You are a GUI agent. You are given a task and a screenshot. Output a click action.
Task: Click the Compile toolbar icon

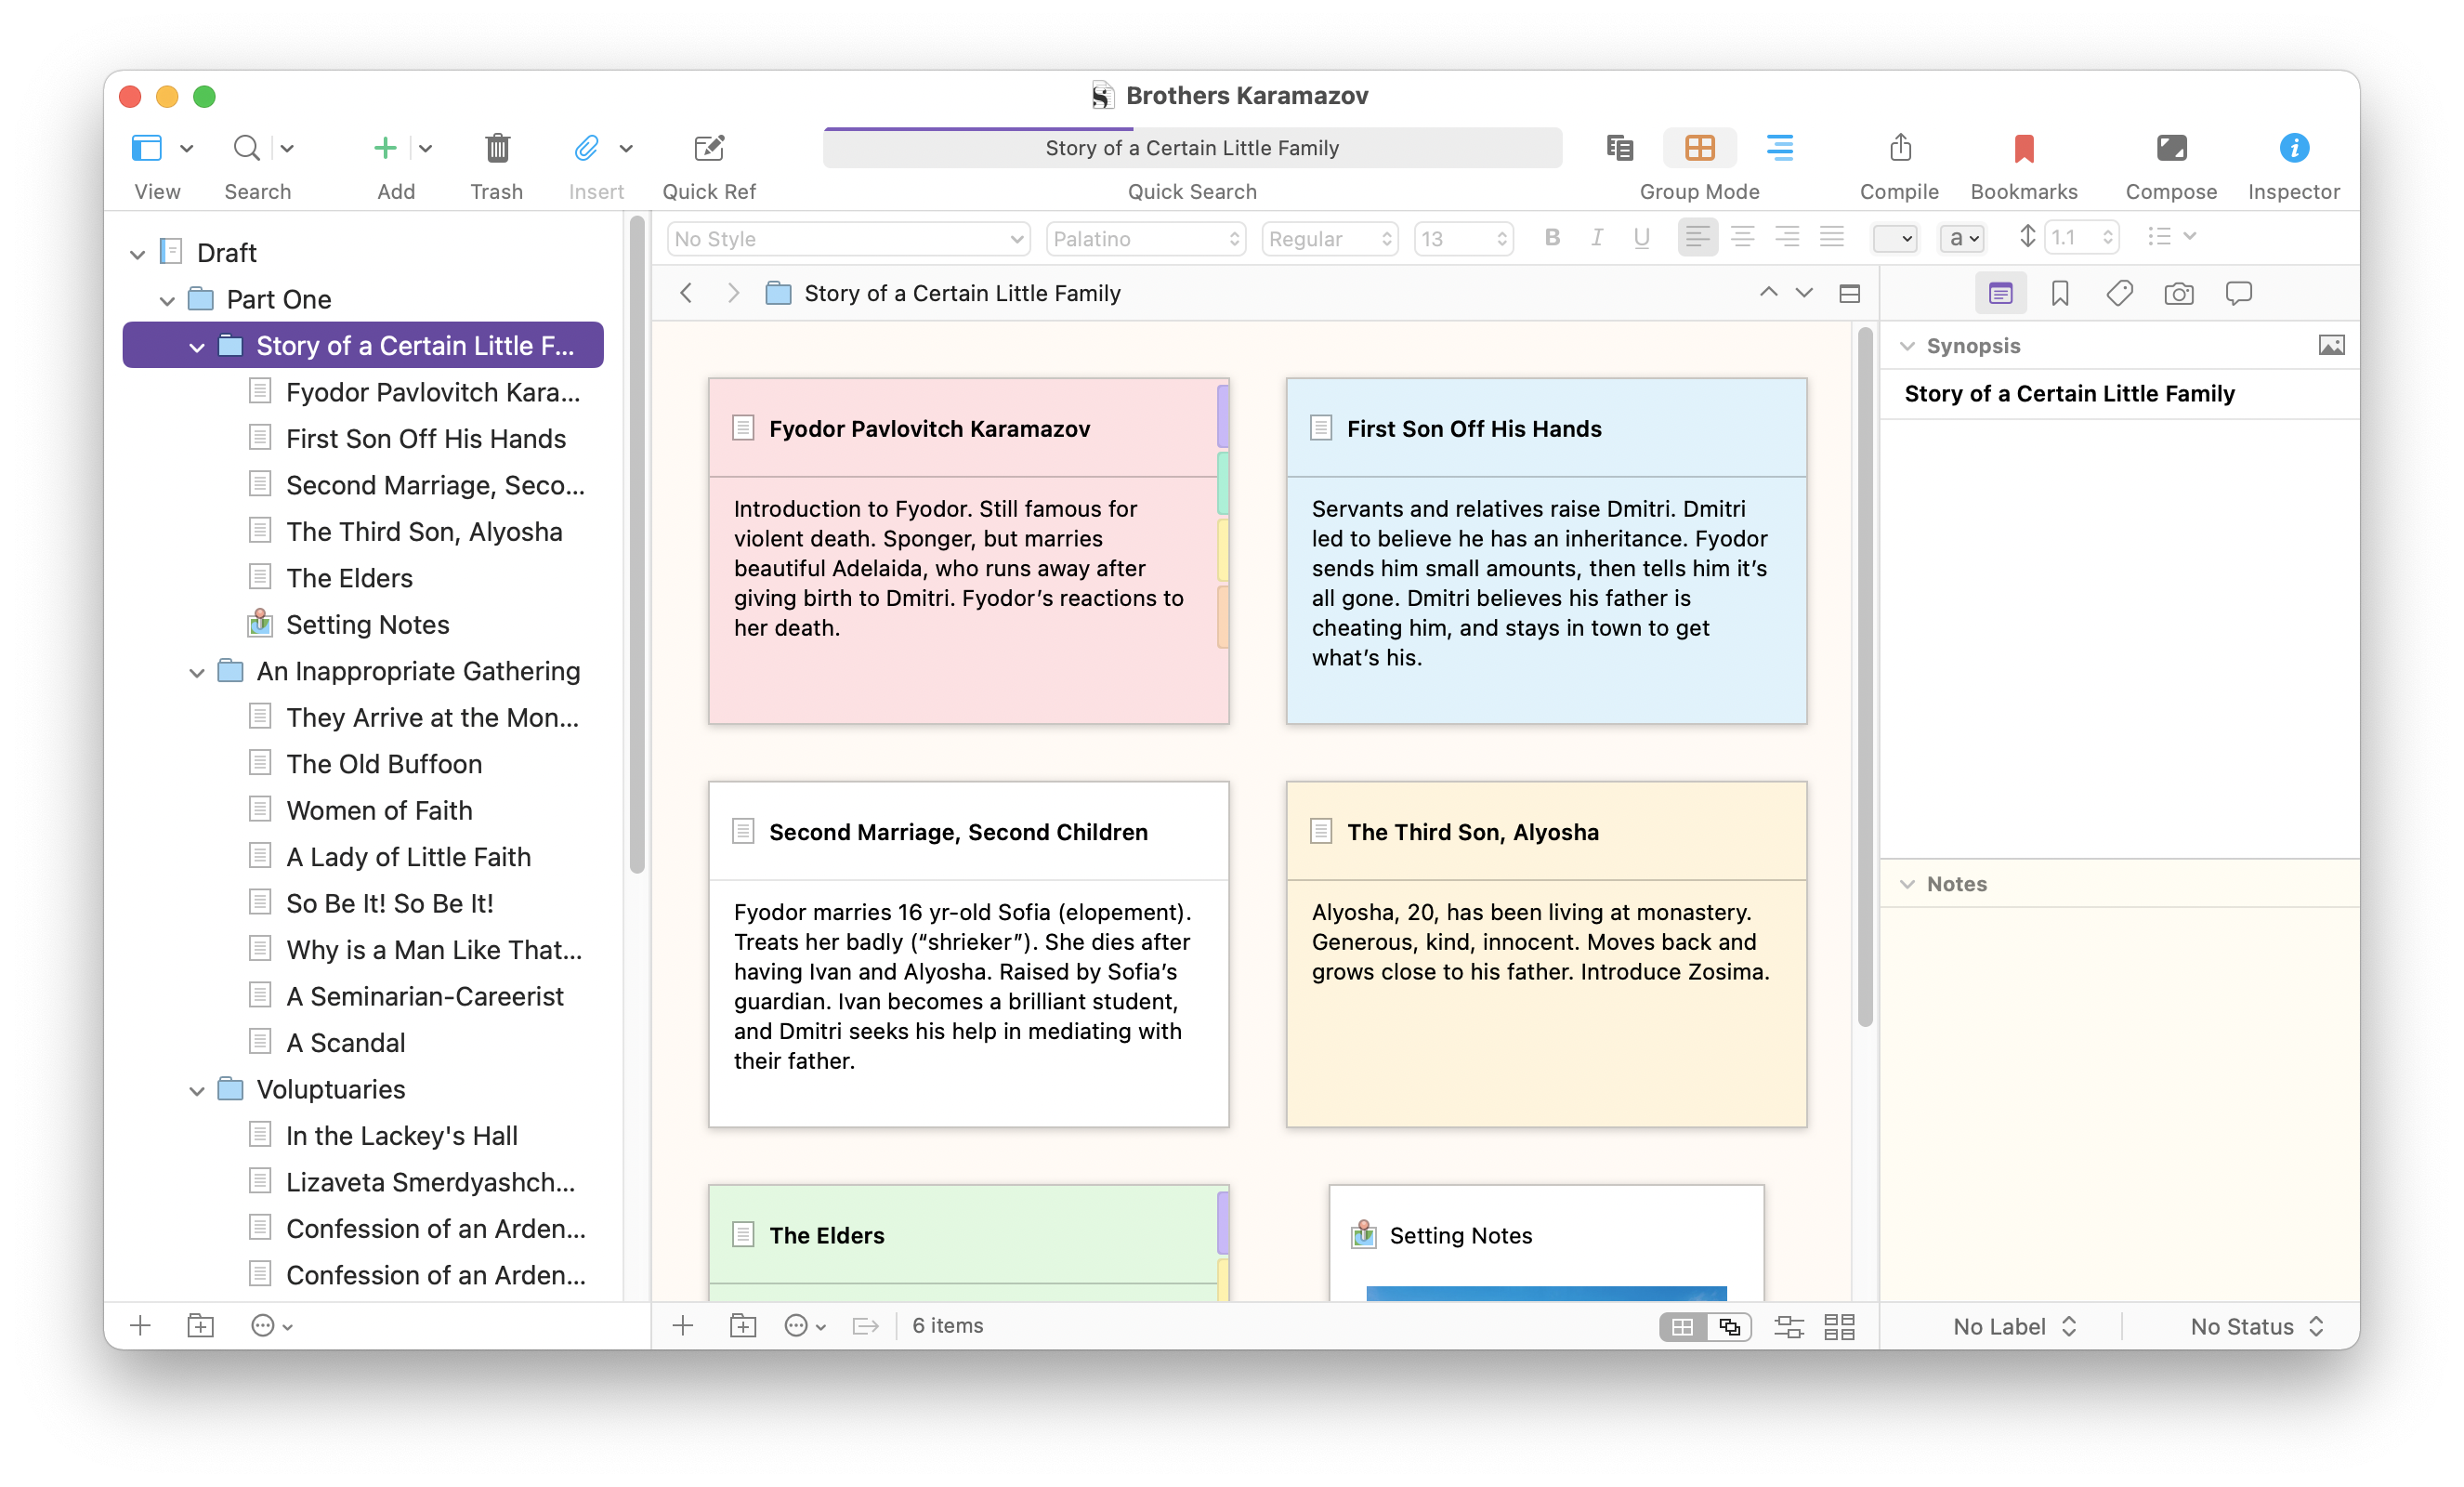pos(1898,148)
